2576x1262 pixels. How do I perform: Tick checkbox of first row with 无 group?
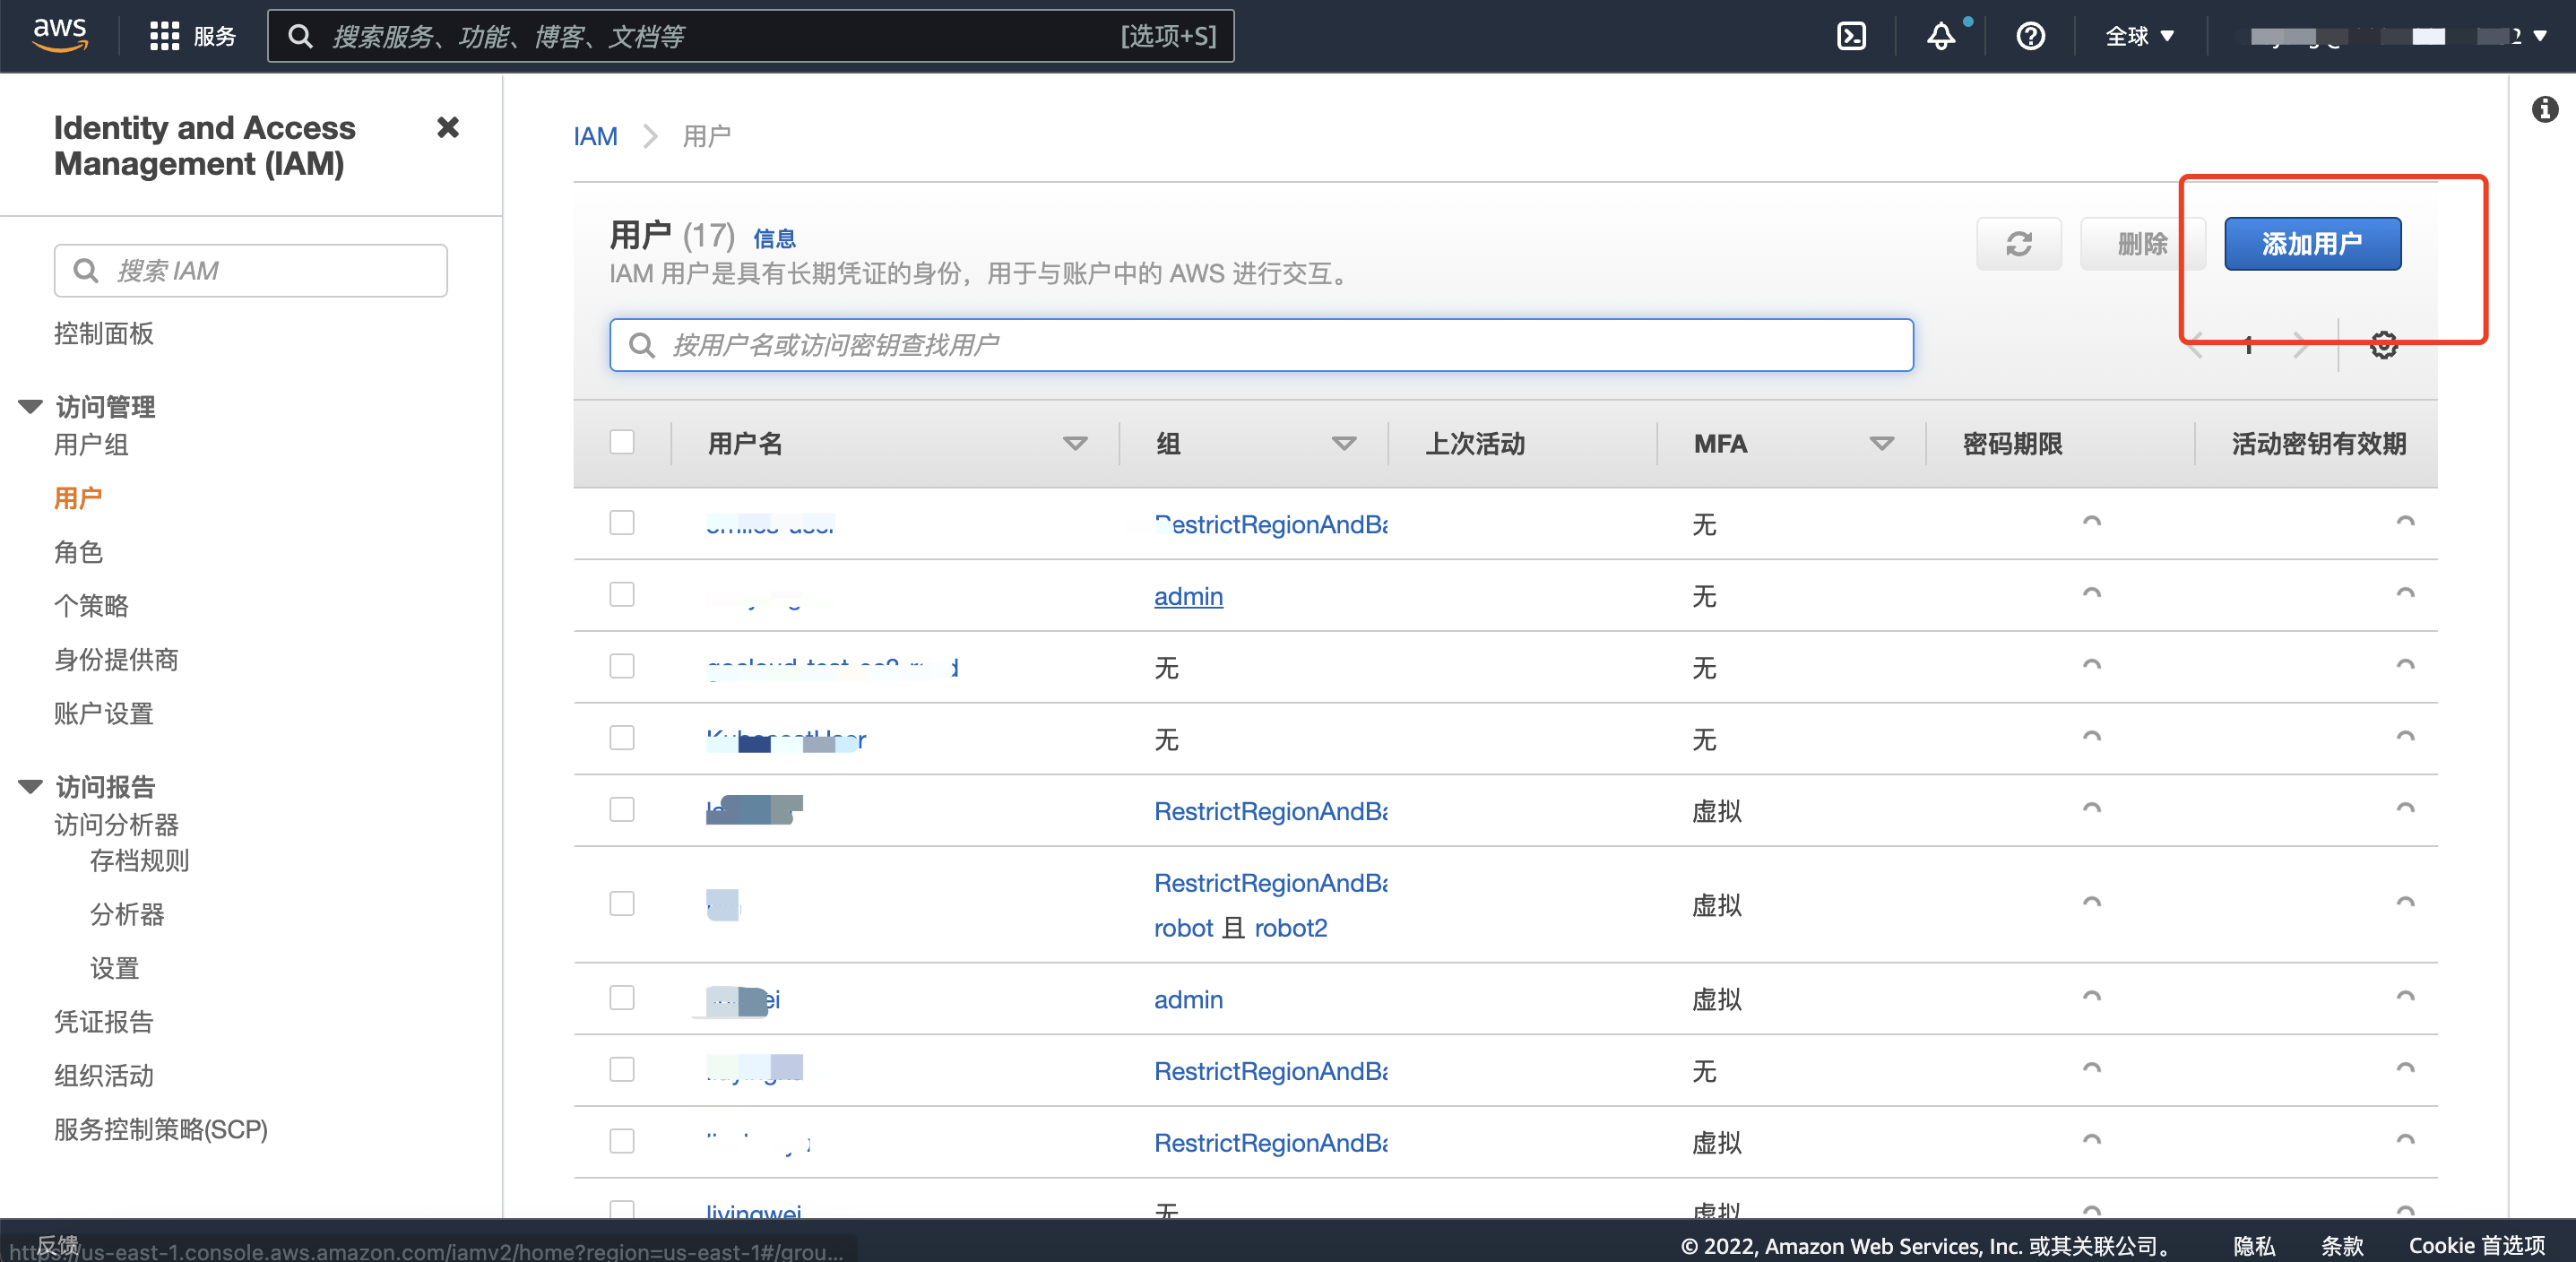(622, 666)
